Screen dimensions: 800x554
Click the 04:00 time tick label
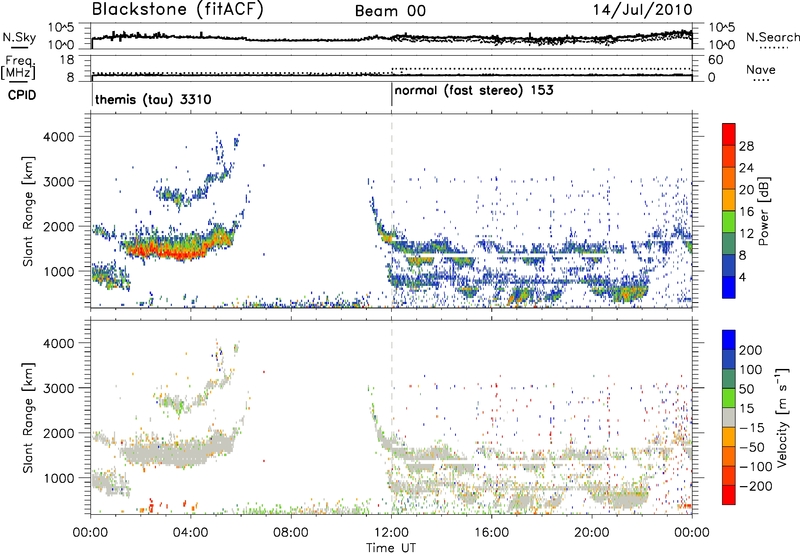(x=190, y=533)
